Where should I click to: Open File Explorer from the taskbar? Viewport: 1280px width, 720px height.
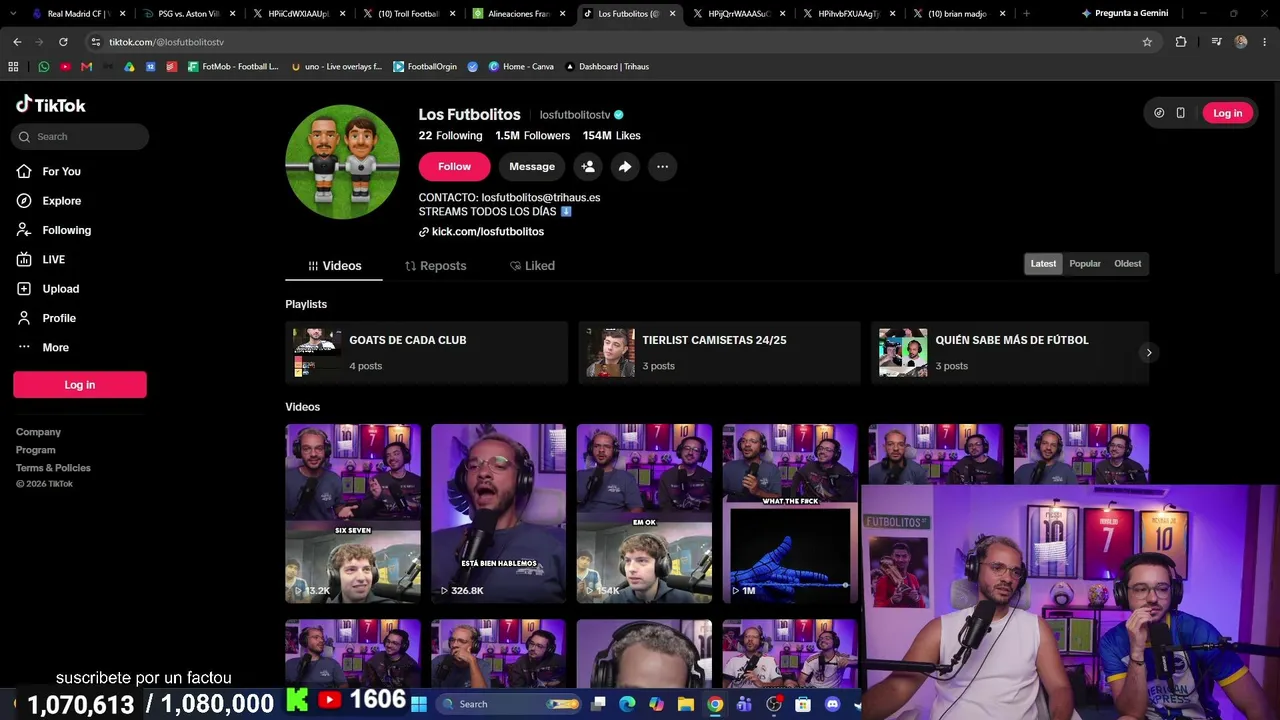click(x=686, y=704)
